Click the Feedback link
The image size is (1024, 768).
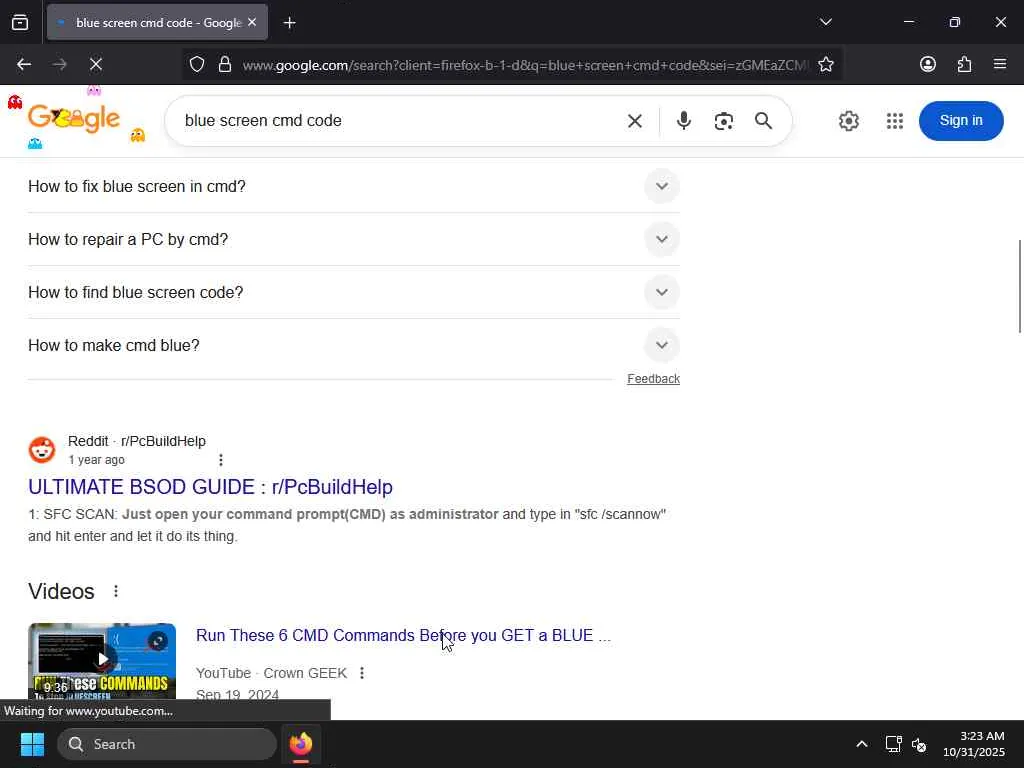pos(653,379)
